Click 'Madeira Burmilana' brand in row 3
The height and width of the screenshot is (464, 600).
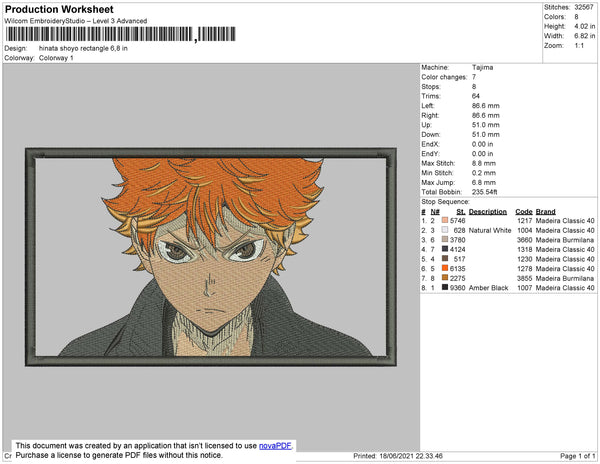coord(565,240)
